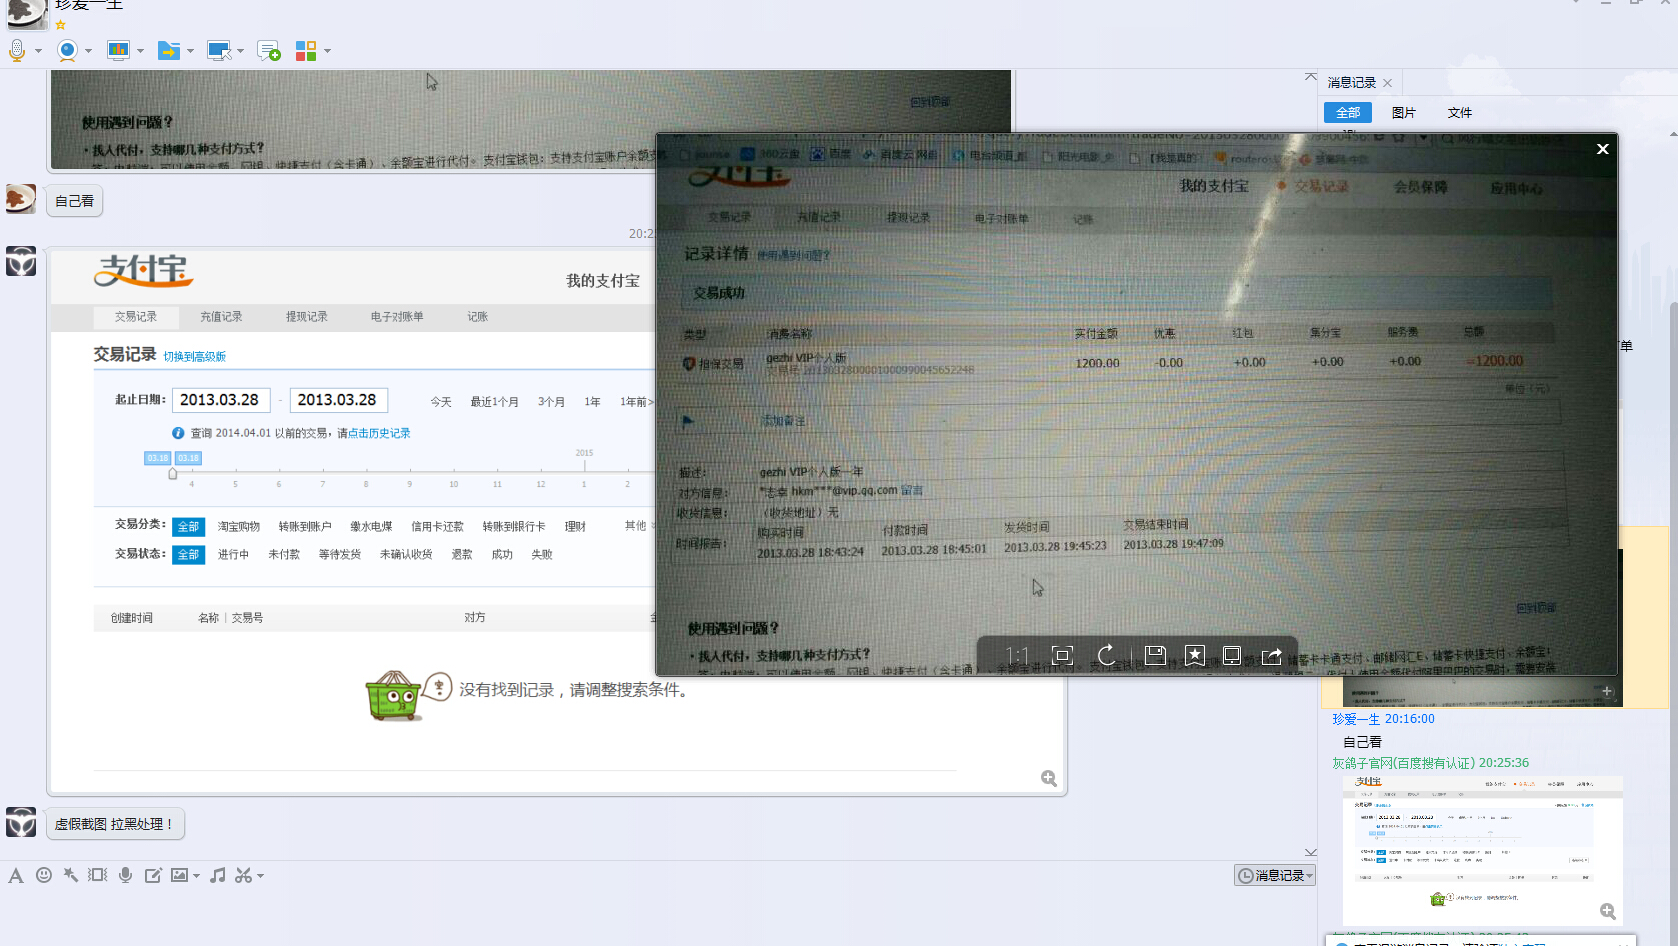This screenshot has width=1678, height=946.
Task: Open avatar next to '虚假截图' message
Action: (x=21, y=822)
